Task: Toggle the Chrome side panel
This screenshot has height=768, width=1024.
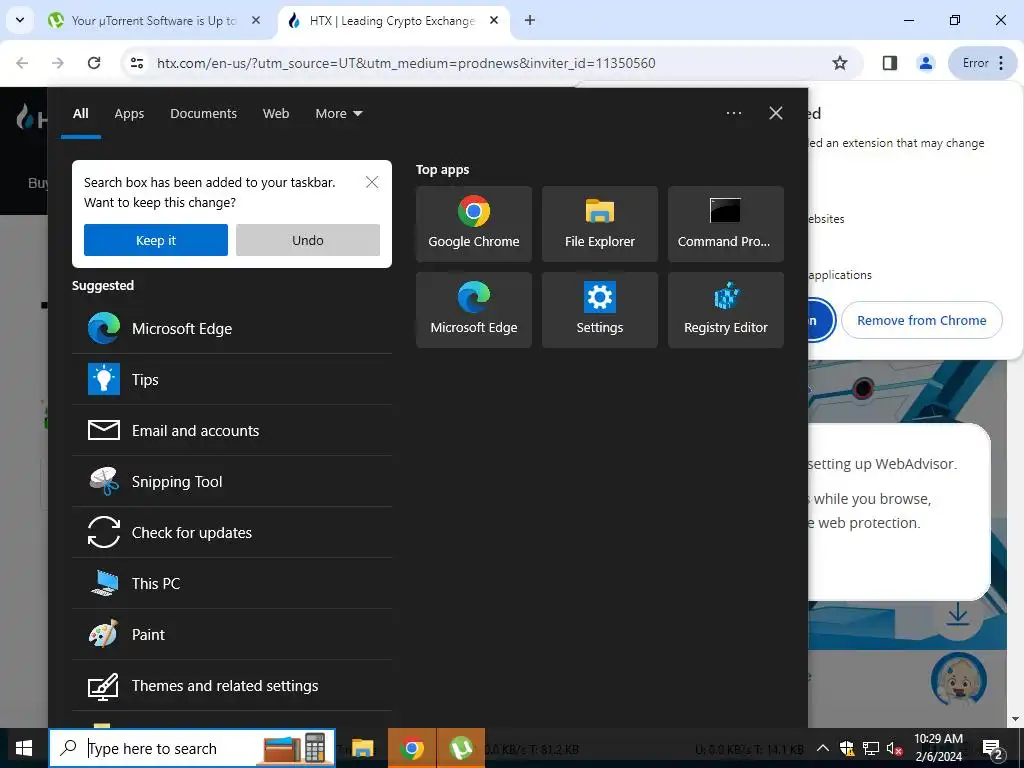Action: tap(889, 63)
